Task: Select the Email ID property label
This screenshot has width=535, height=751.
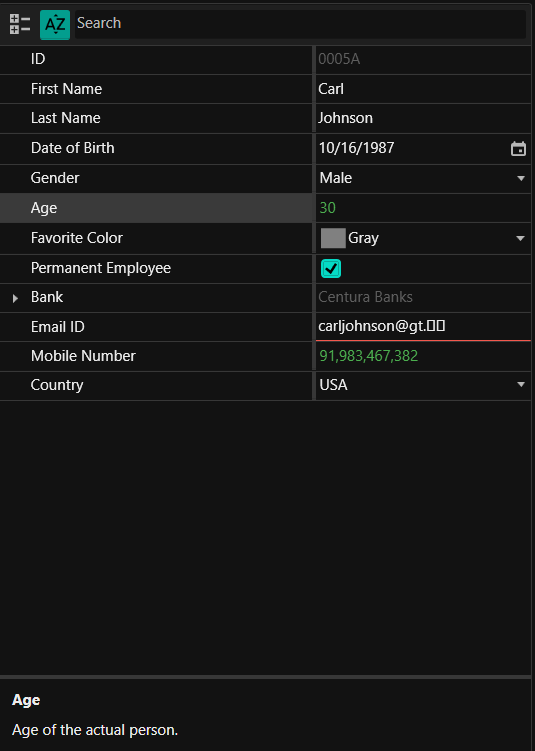Action: [x=57, y=327]
